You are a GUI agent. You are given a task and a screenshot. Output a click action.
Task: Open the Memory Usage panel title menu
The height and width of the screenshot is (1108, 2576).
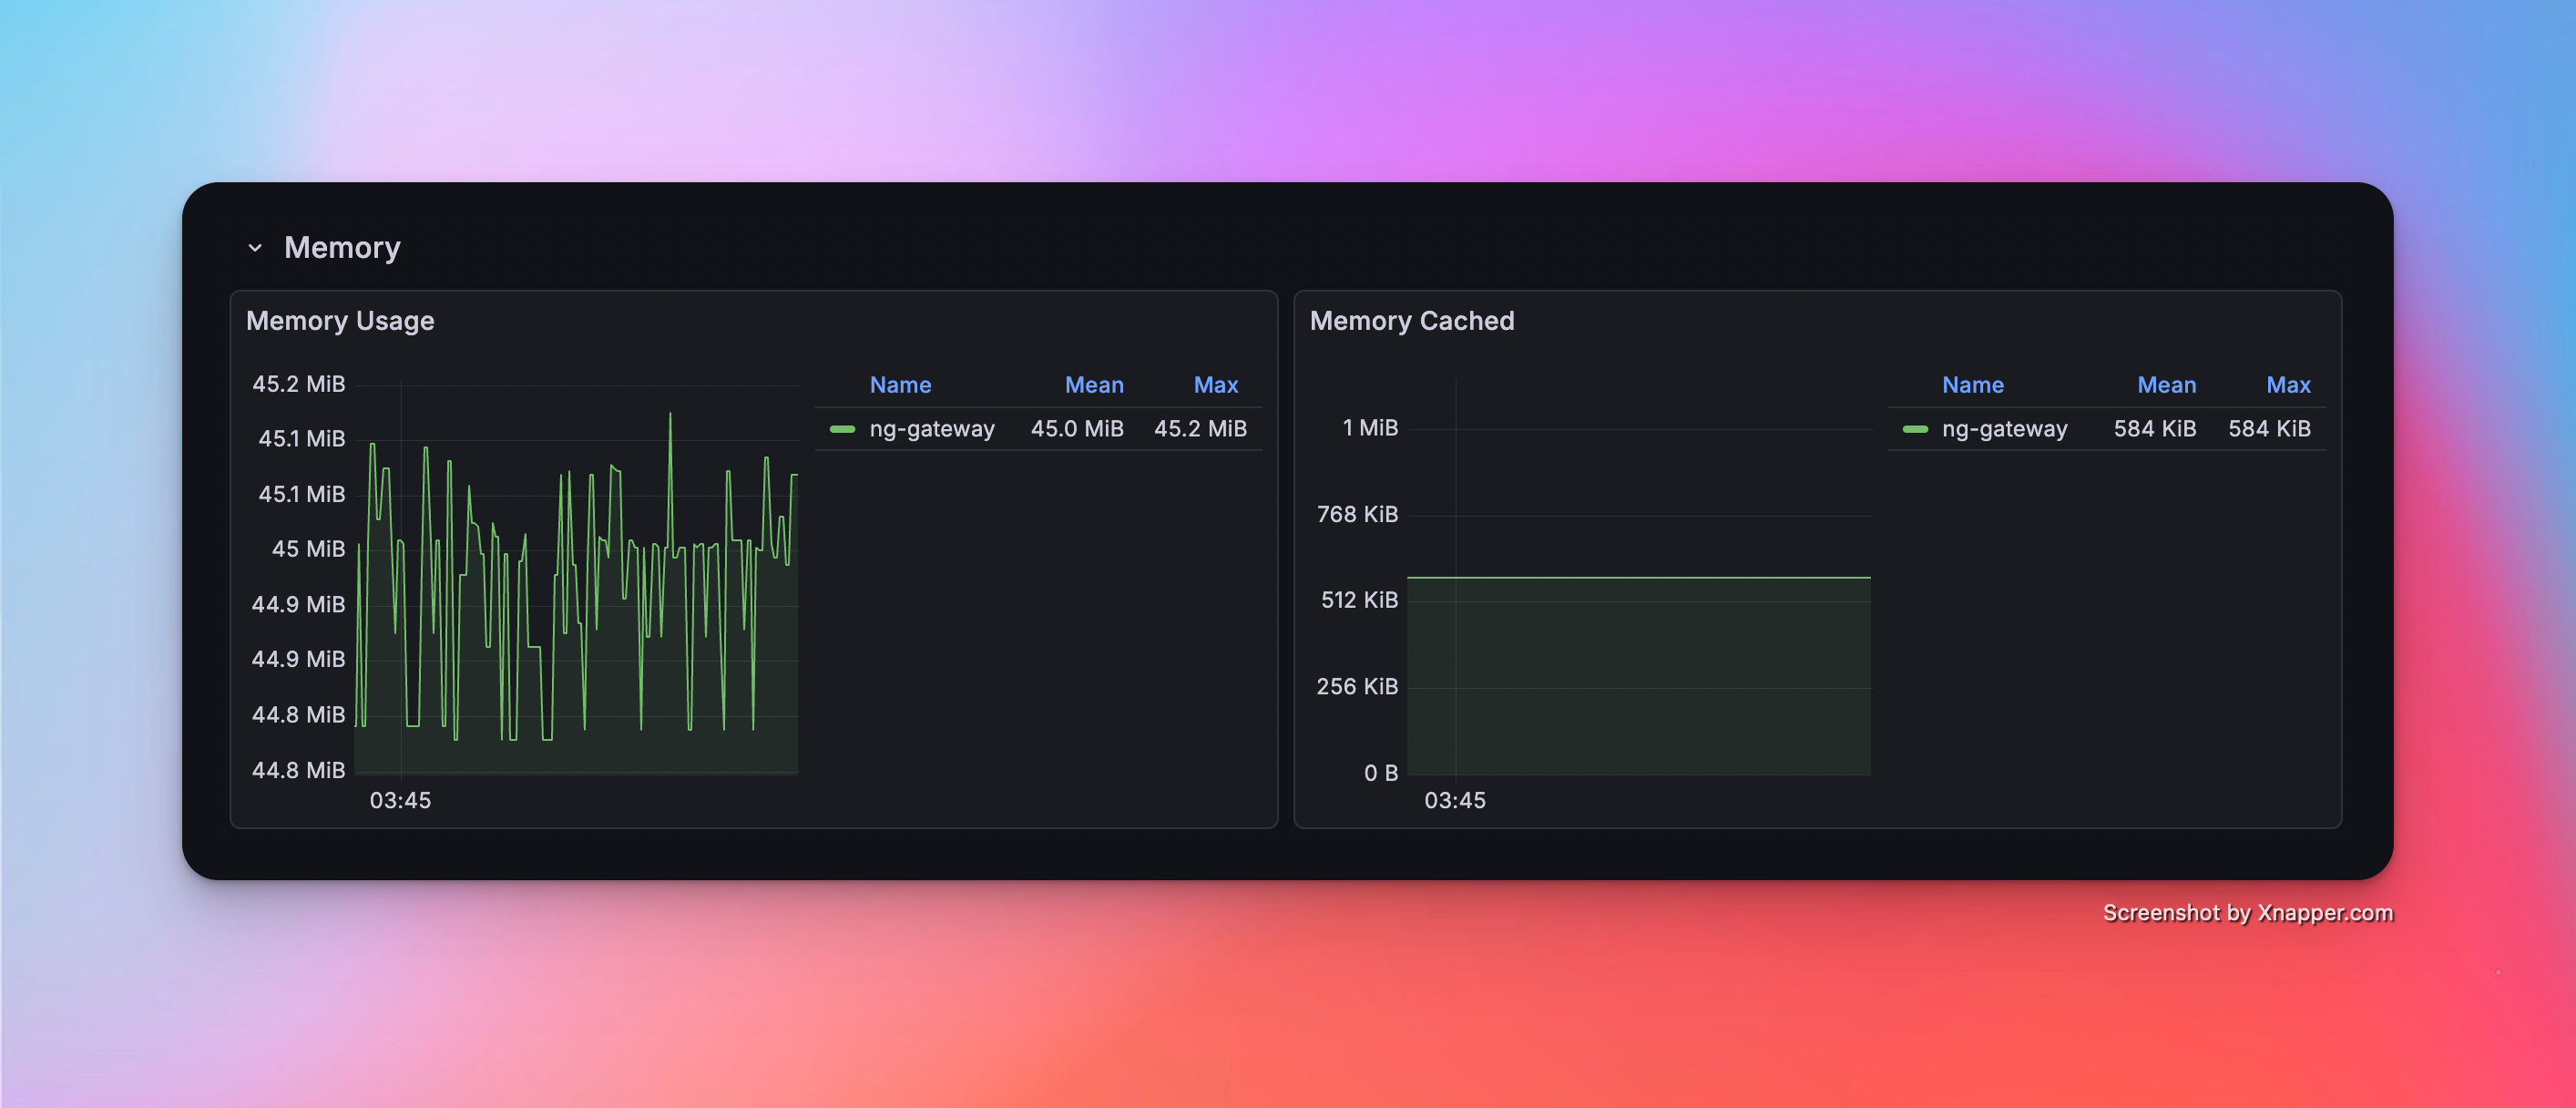coord(340,321)
